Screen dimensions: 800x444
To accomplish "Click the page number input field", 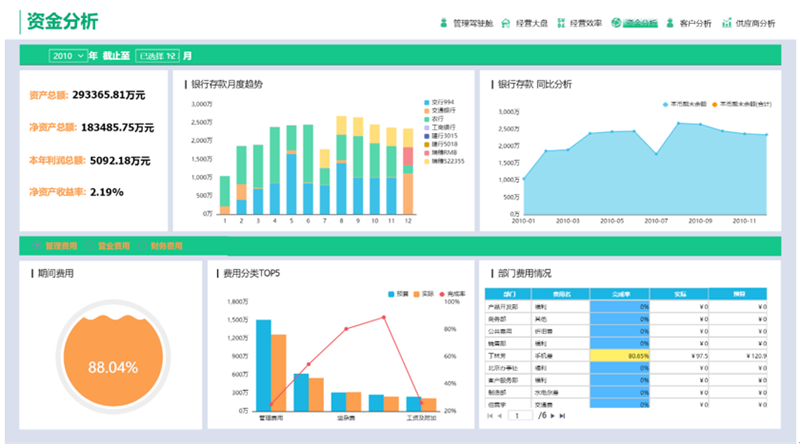I will pyautogui.click(x=520, y=415).
